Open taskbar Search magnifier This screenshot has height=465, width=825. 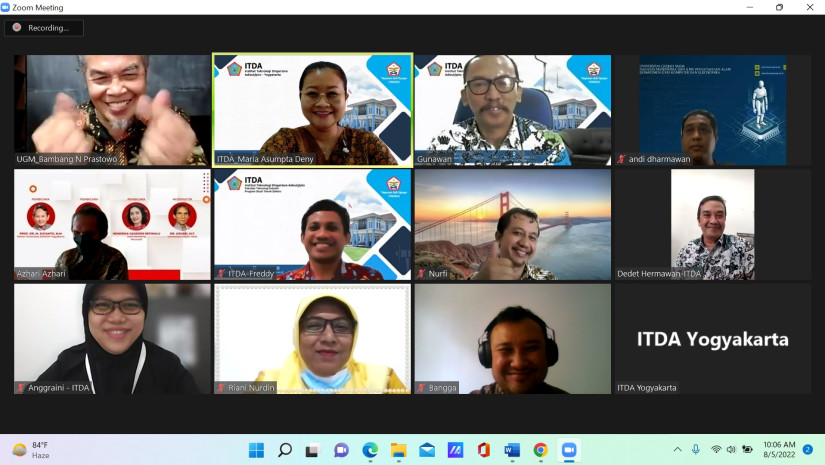pos(285,450)
